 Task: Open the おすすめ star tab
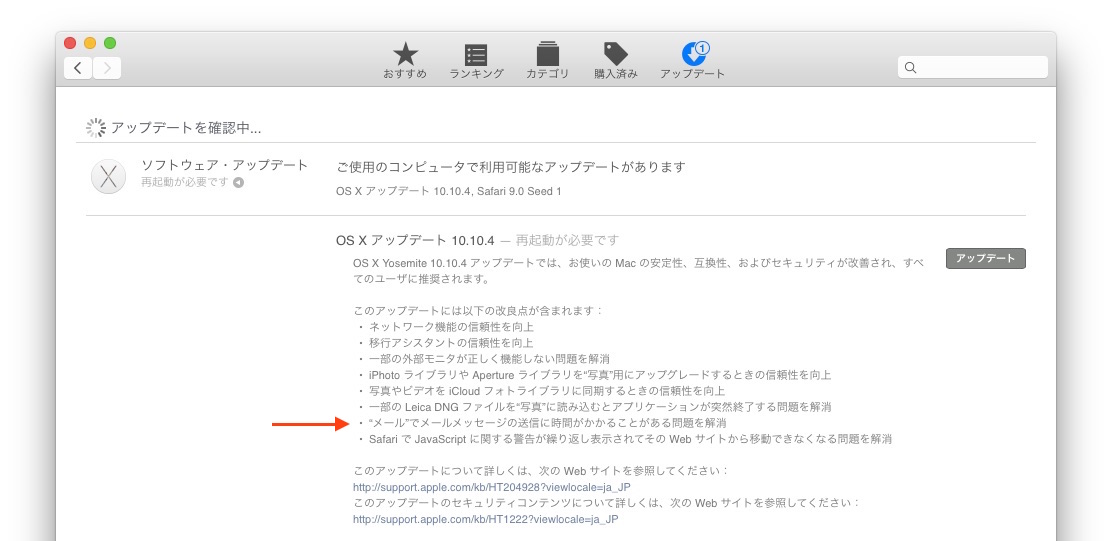coord(405,60)
